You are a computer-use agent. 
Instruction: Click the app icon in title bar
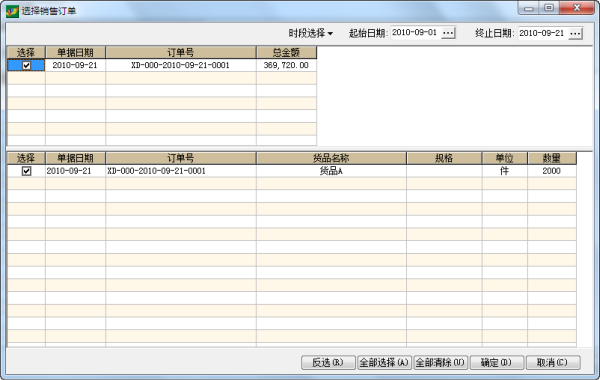[x=12, y=11]
